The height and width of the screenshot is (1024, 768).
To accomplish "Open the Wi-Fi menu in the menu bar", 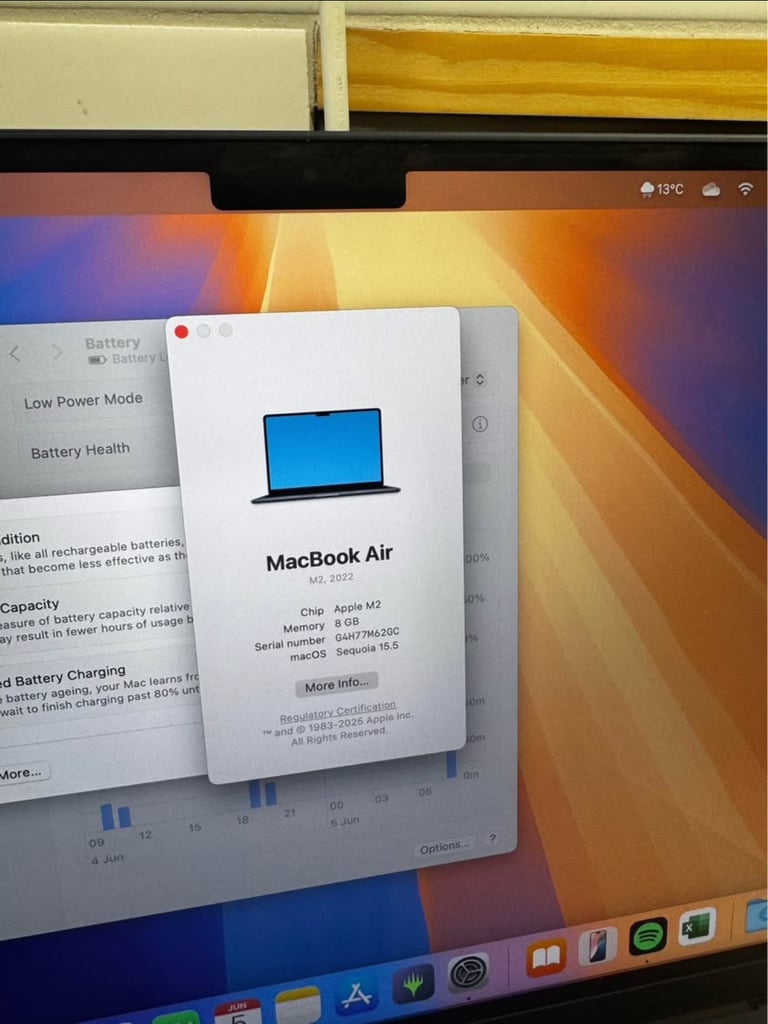I will [x=745, y=189].
